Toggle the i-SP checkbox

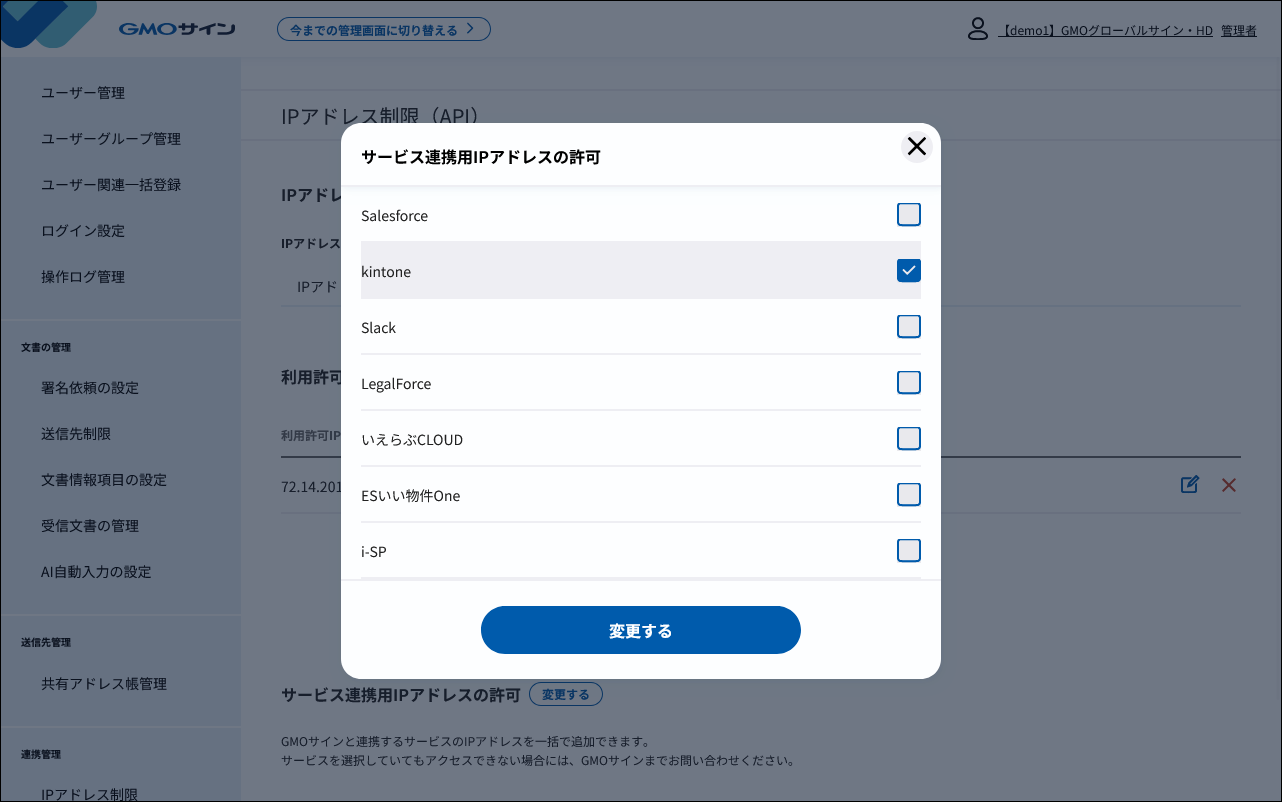pyautogui.click(x=908, y=551)
